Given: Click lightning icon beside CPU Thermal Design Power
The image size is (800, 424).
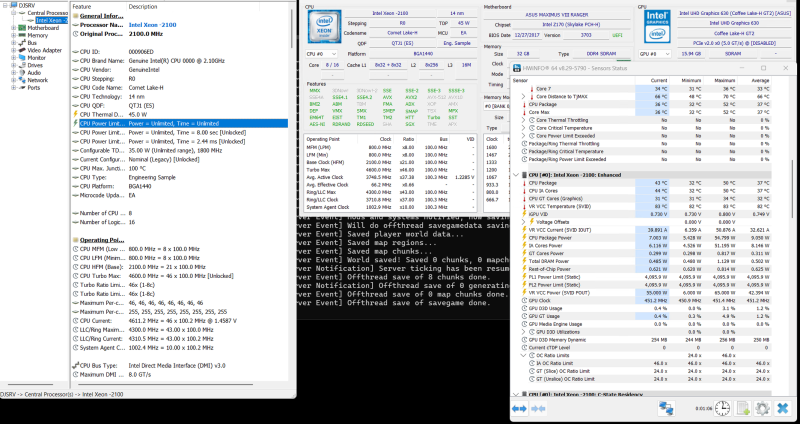Looking at the screenshot, I should click(76, 114).
